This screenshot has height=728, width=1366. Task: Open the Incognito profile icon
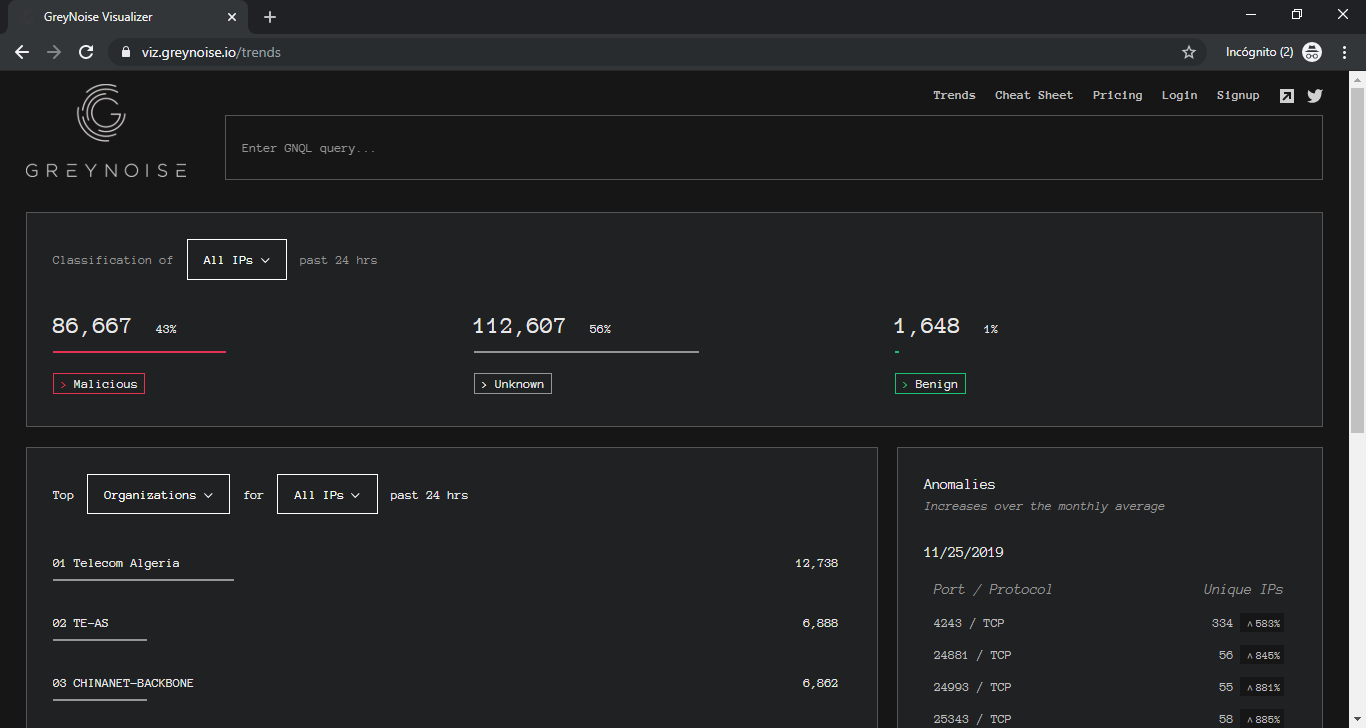click(x=1312, y=52)
